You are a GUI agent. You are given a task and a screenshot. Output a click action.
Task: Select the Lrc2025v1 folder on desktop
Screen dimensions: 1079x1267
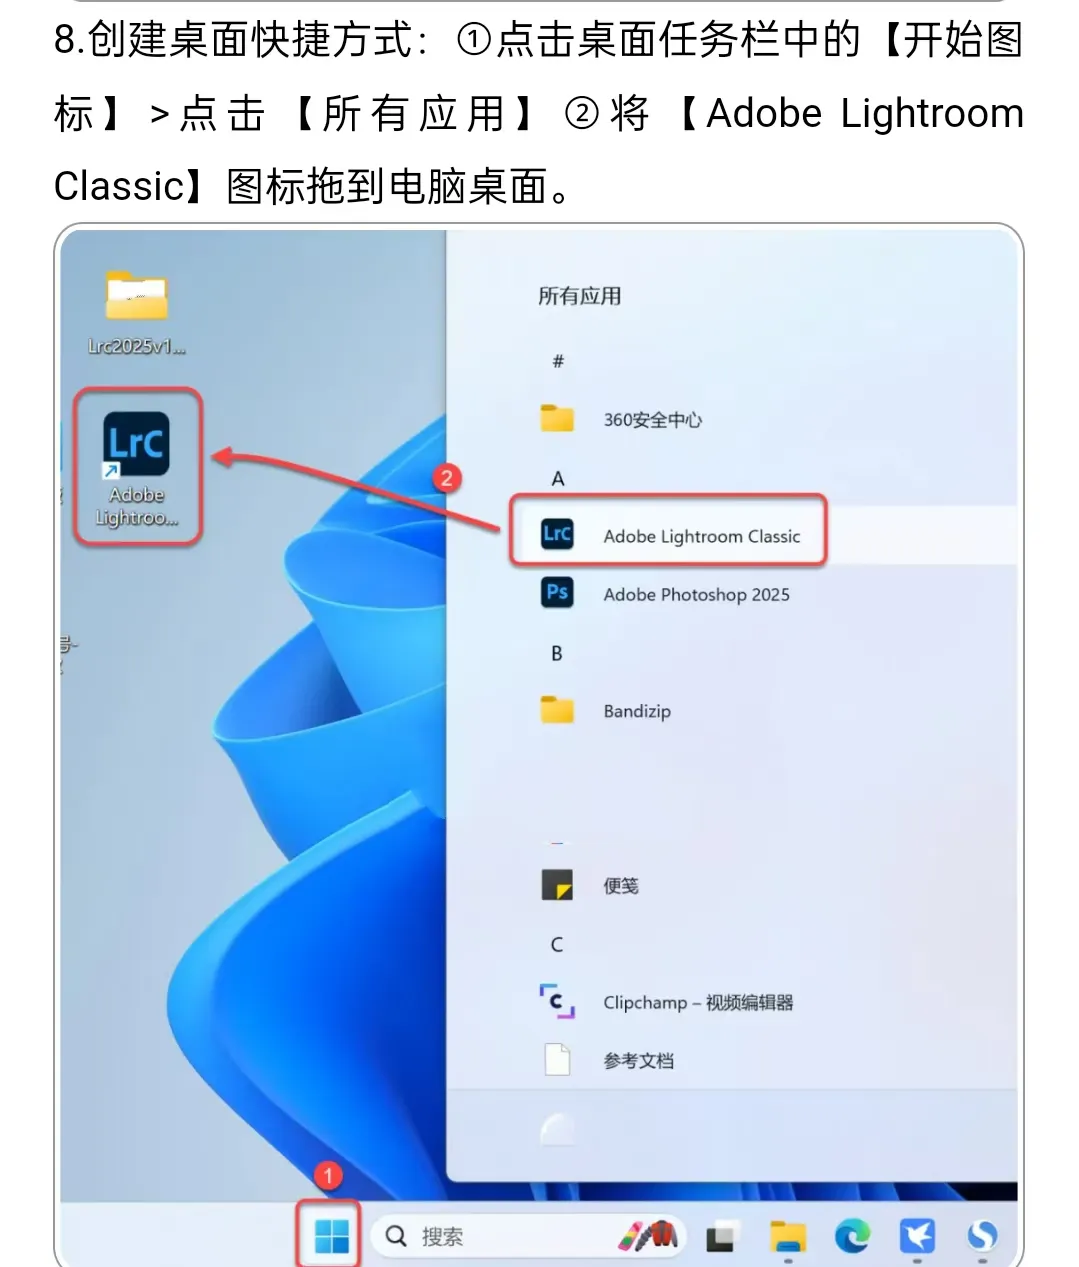click(137, 312)
